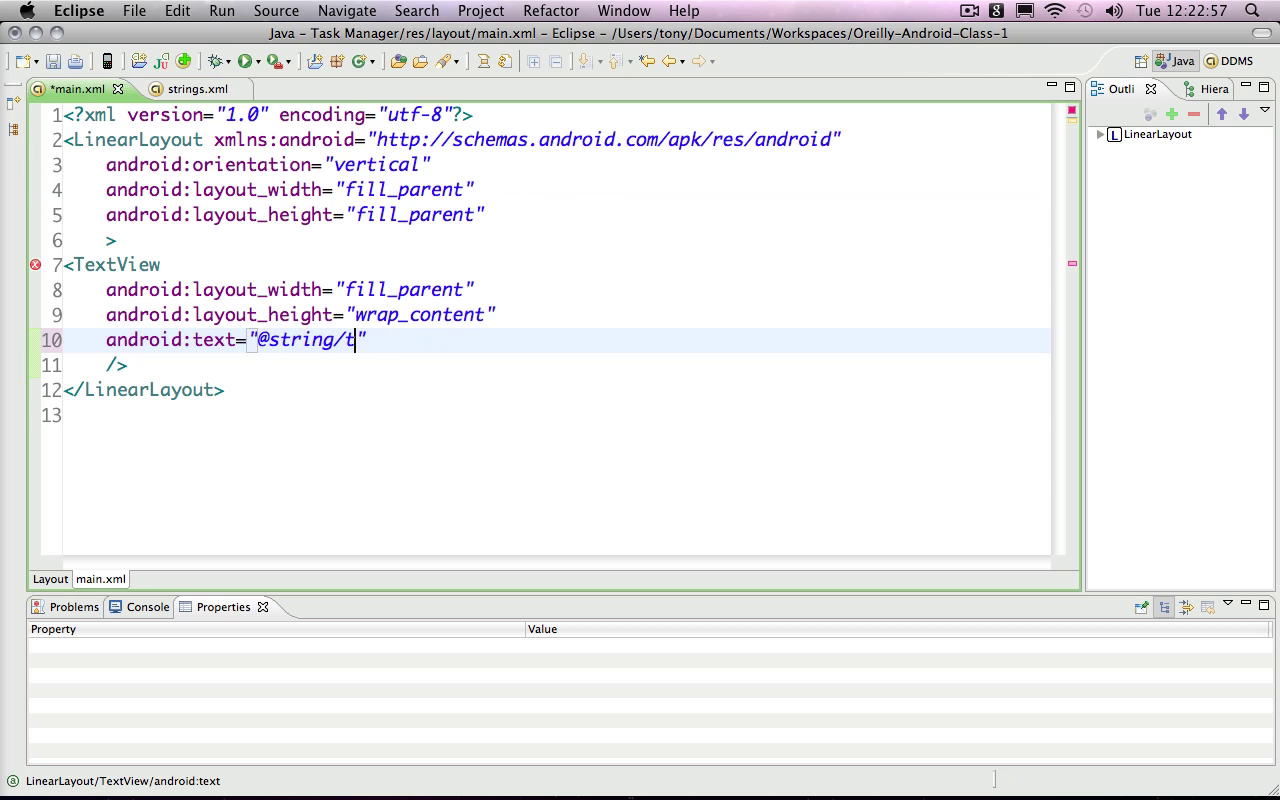Viewport: 1280px width, 800px height.
Task: Click the New Android Project icon
Action: tap(139, 61)
